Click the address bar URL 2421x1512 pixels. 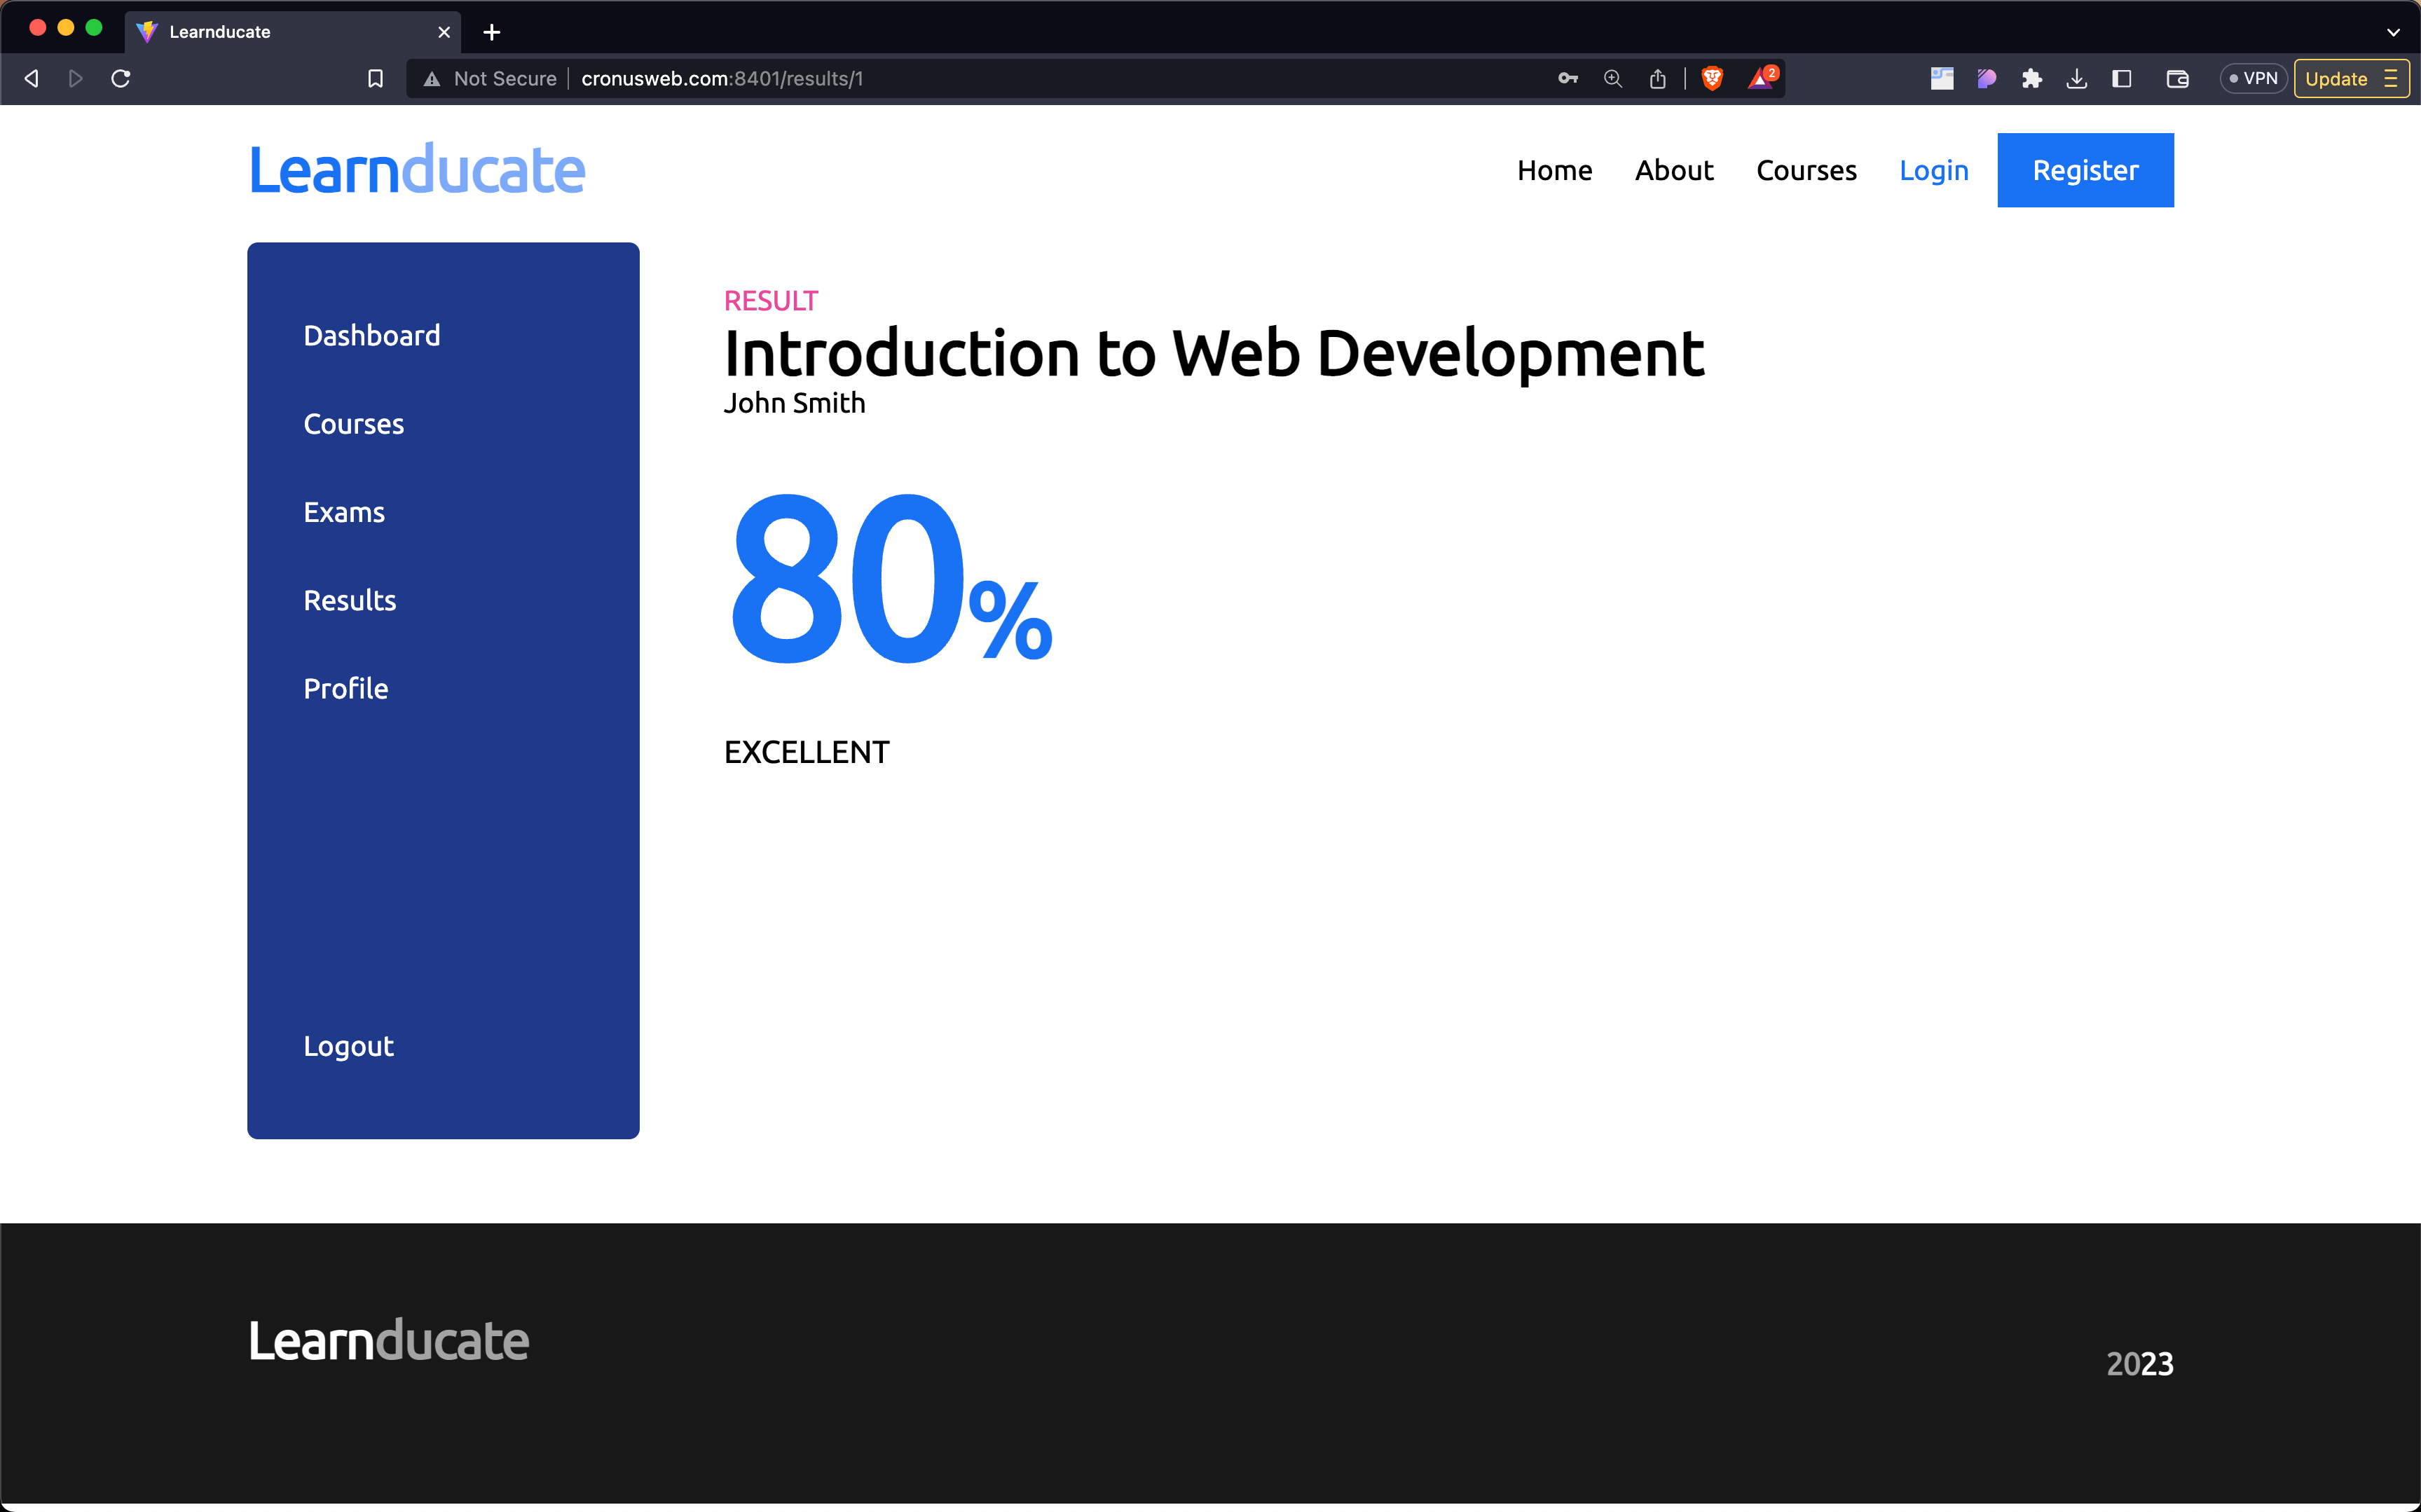point(721,78)
